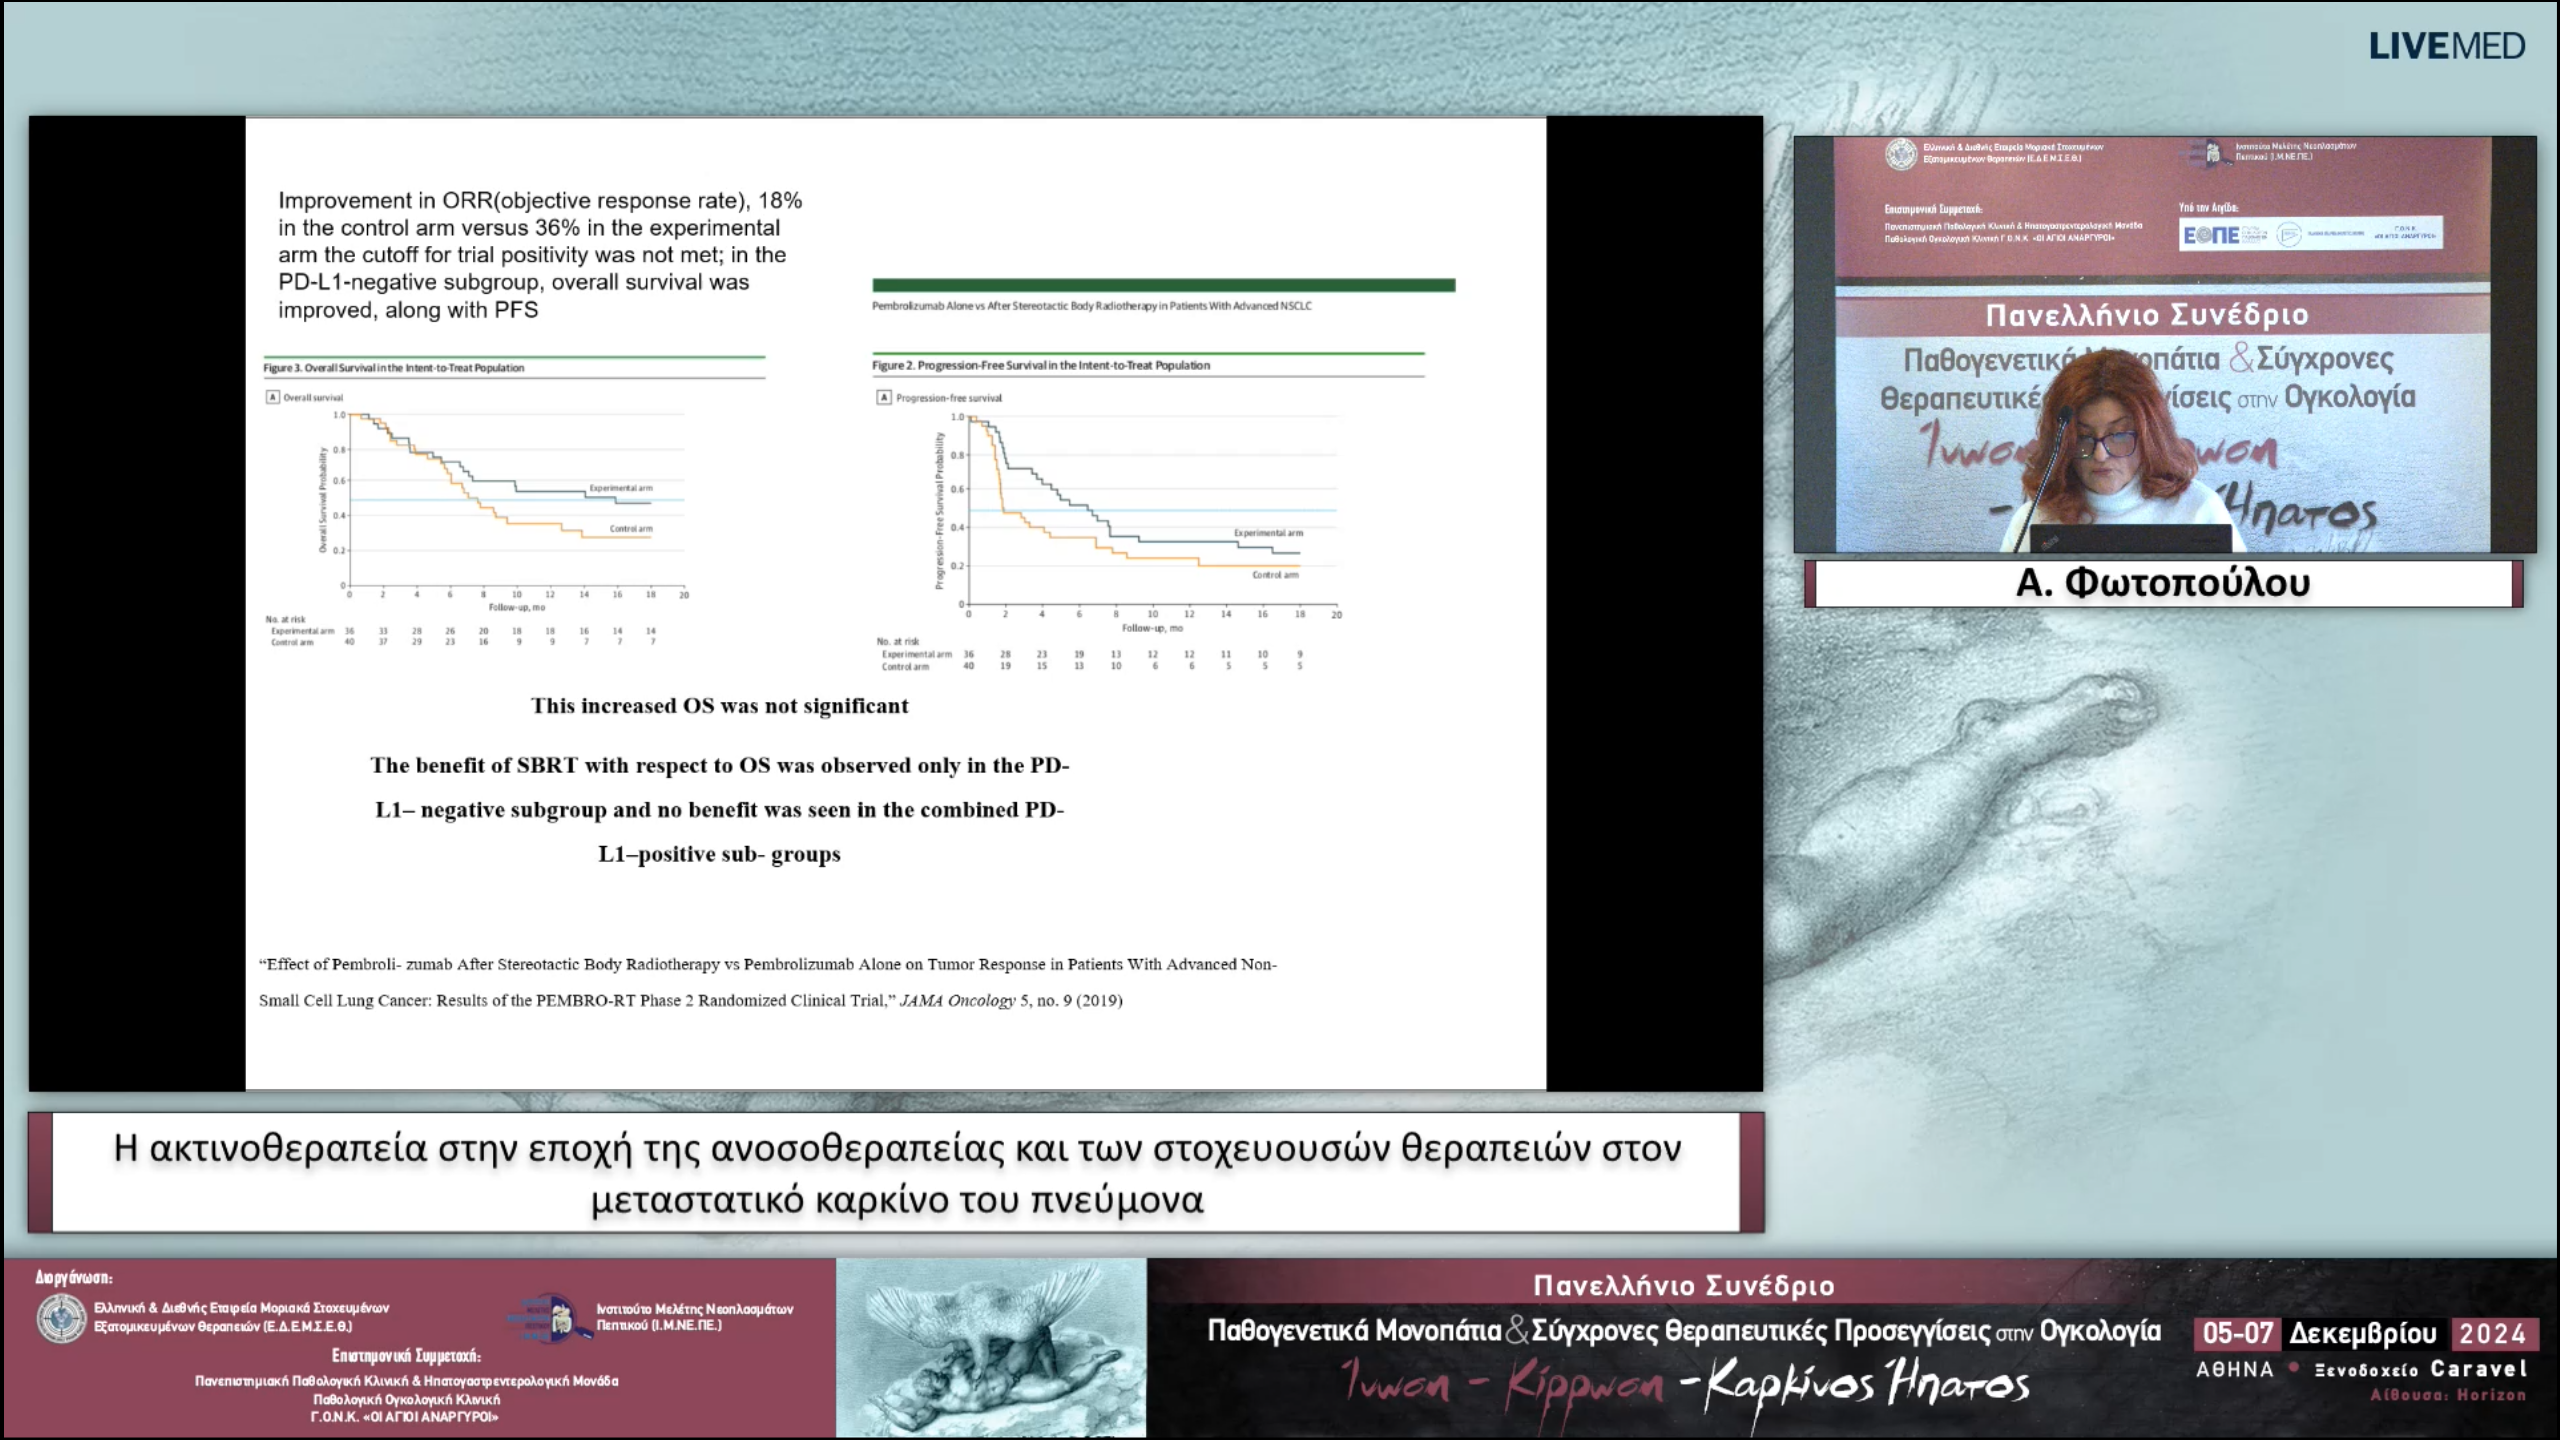Click 'Control arm' label in Progression-Free Survival chart
The image size is (2560, 1440).
point(1275,575)
